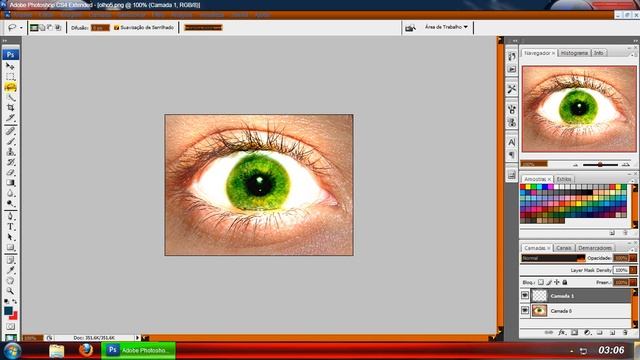
Task: Select the Blur tool
Action: pyautogui.click(x=10, y=193)
